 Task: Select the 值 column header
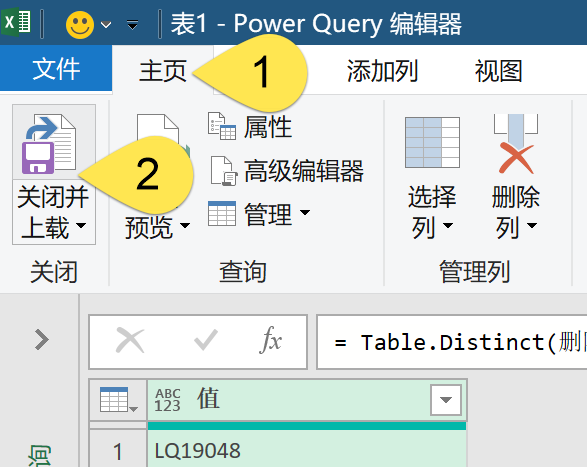point(307,400)
